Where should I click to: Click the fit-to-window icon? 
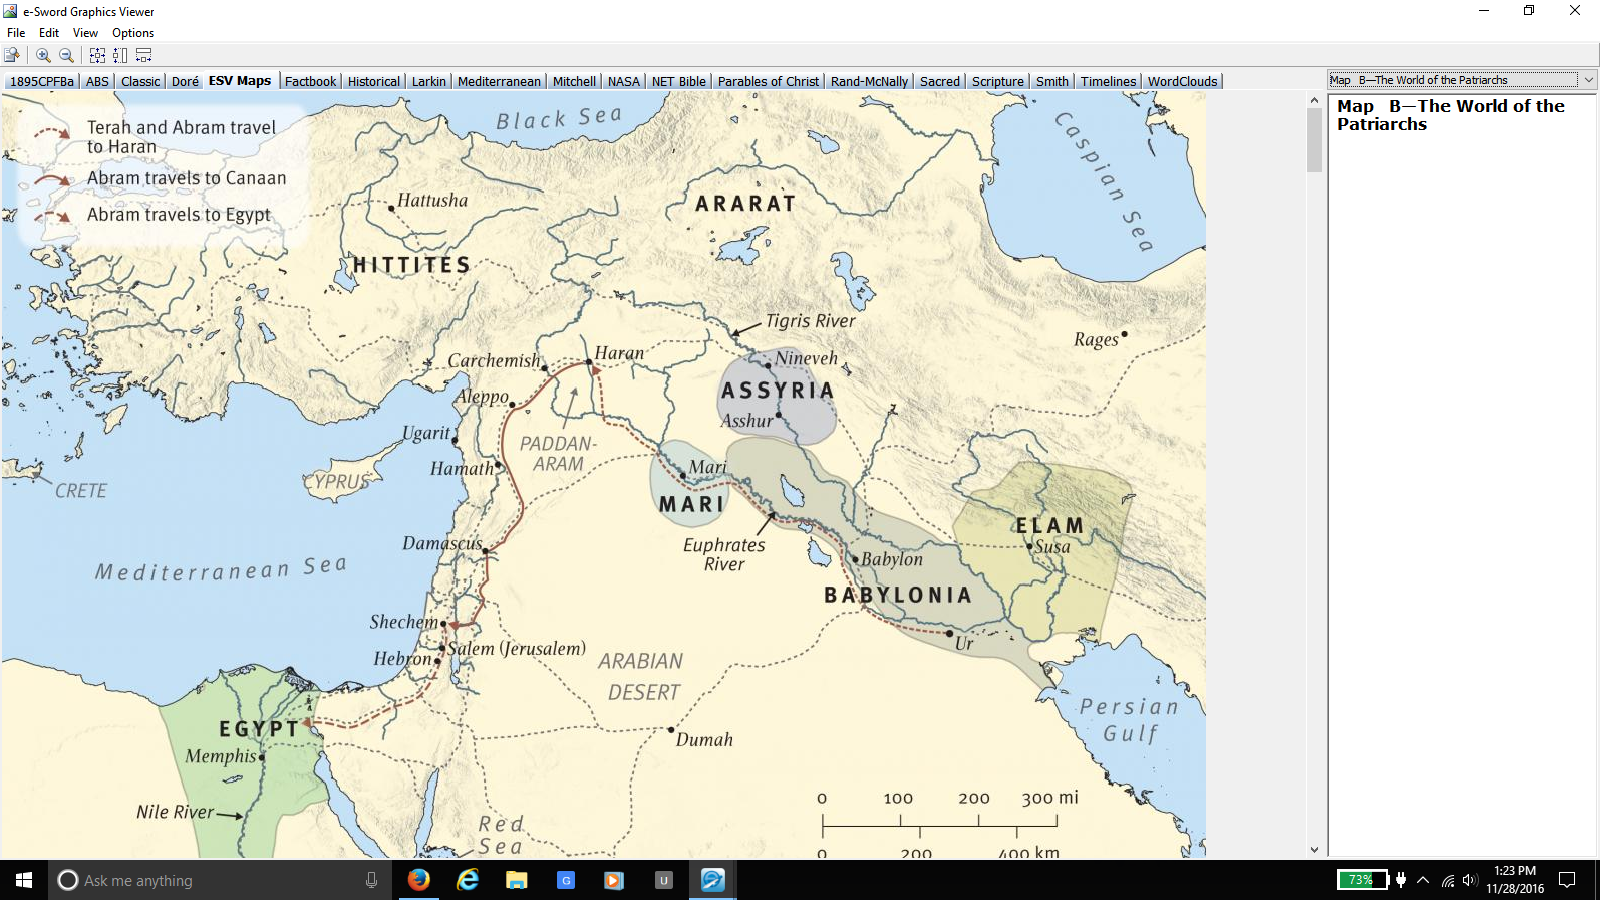(97, 55)
